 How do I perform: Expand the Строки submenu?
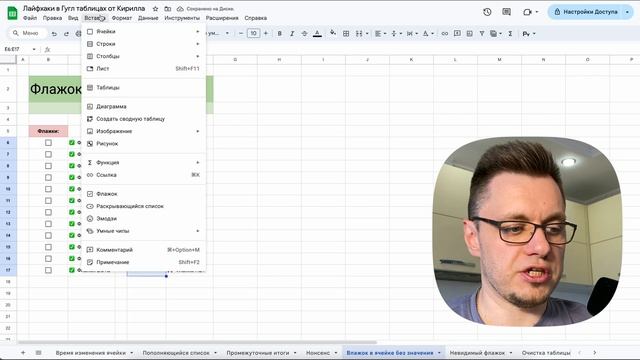(144, 44)
